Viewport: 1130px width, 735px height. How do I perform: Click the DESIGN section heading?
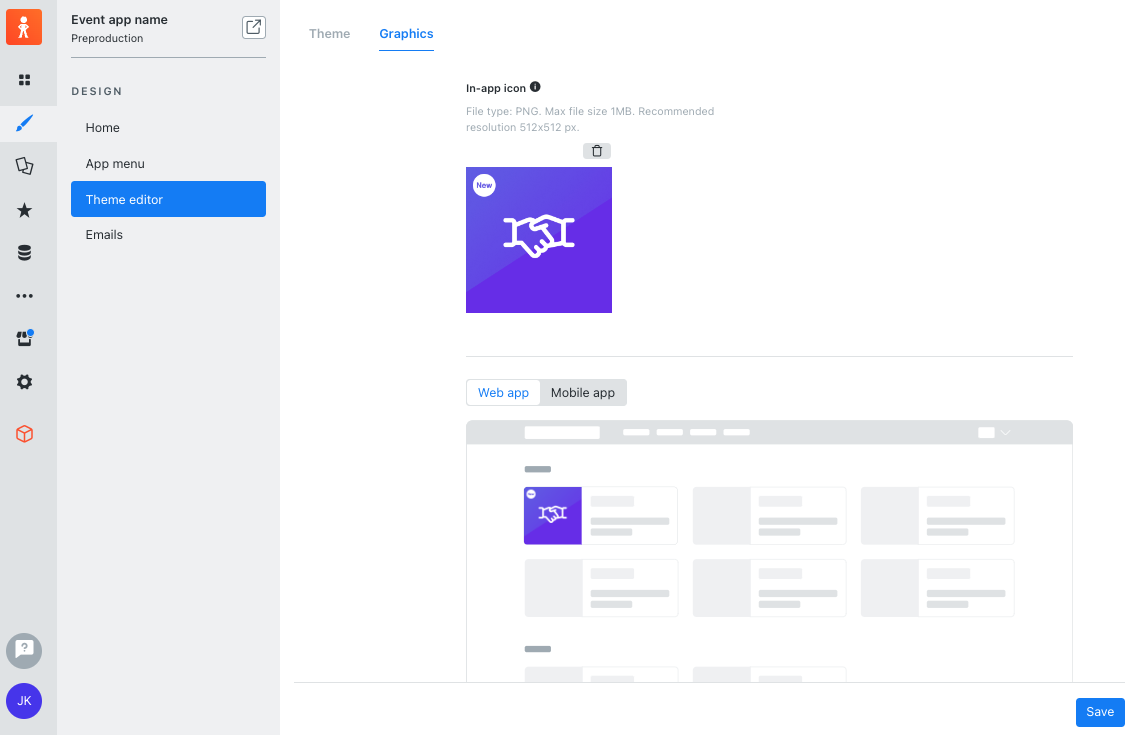pyautogui.click(x=97, y=92)
